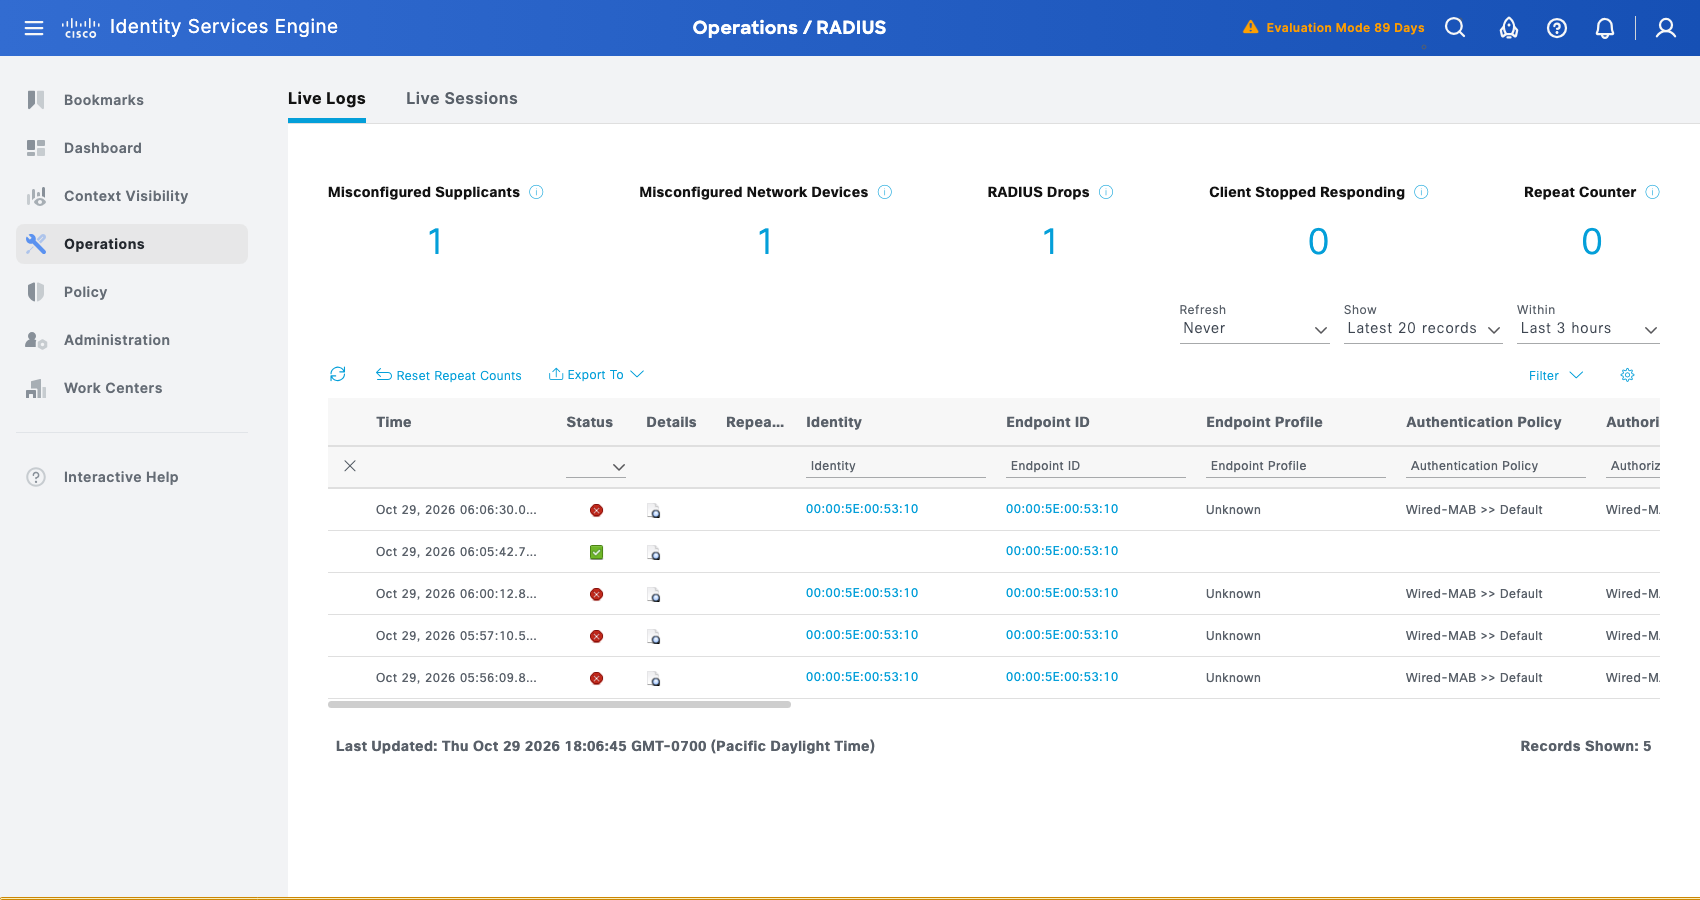Screen dimensions: 1700x900
Task: Open the hamburger navigation menu
Action: coord(34,28)
